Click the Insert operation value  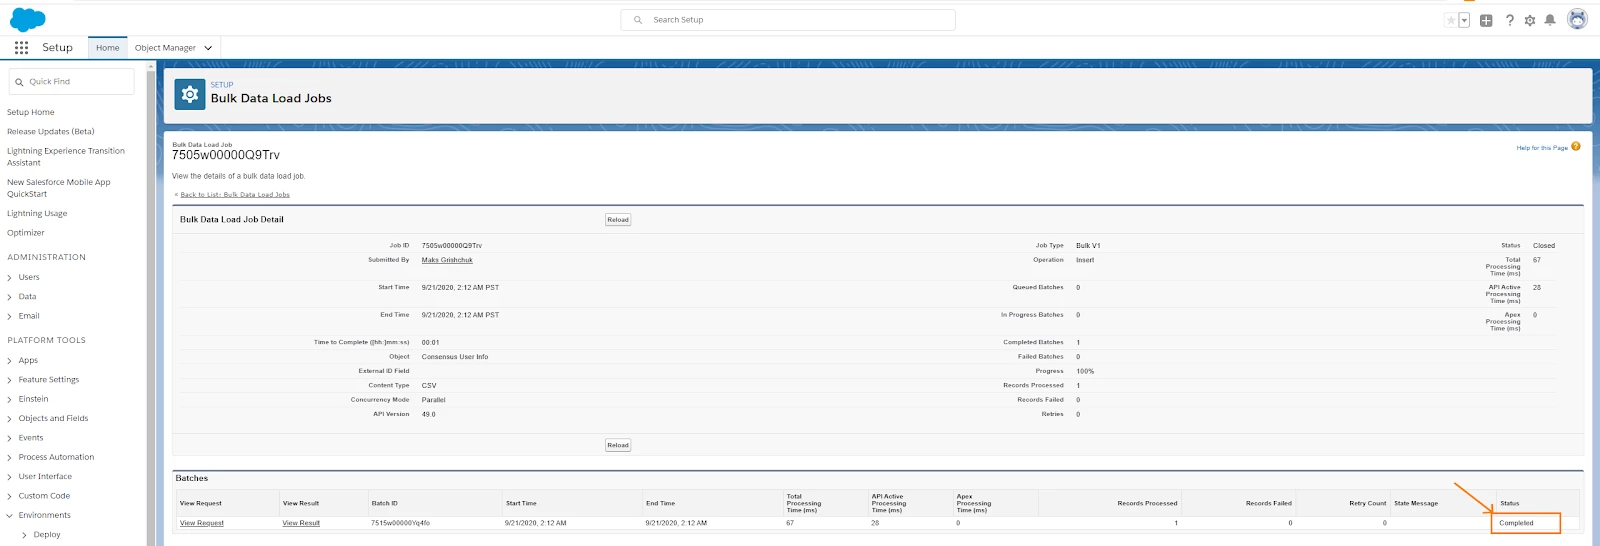(1085, 260)
